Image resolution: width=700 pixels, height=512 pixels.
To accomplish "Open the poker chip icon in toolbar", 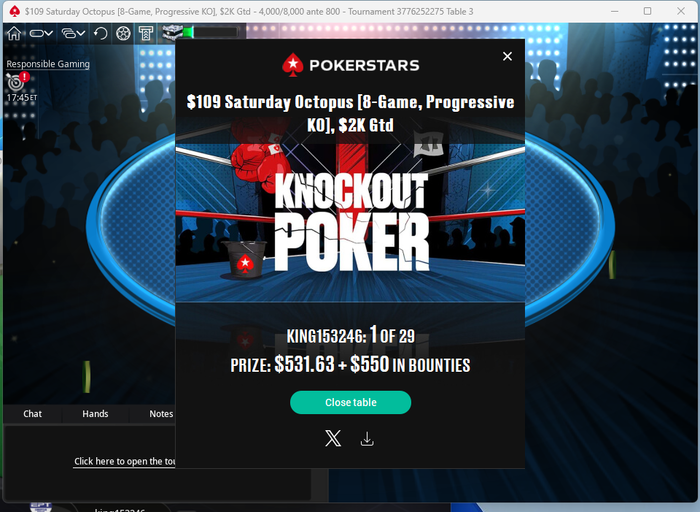I will click(x=124, y=33).
